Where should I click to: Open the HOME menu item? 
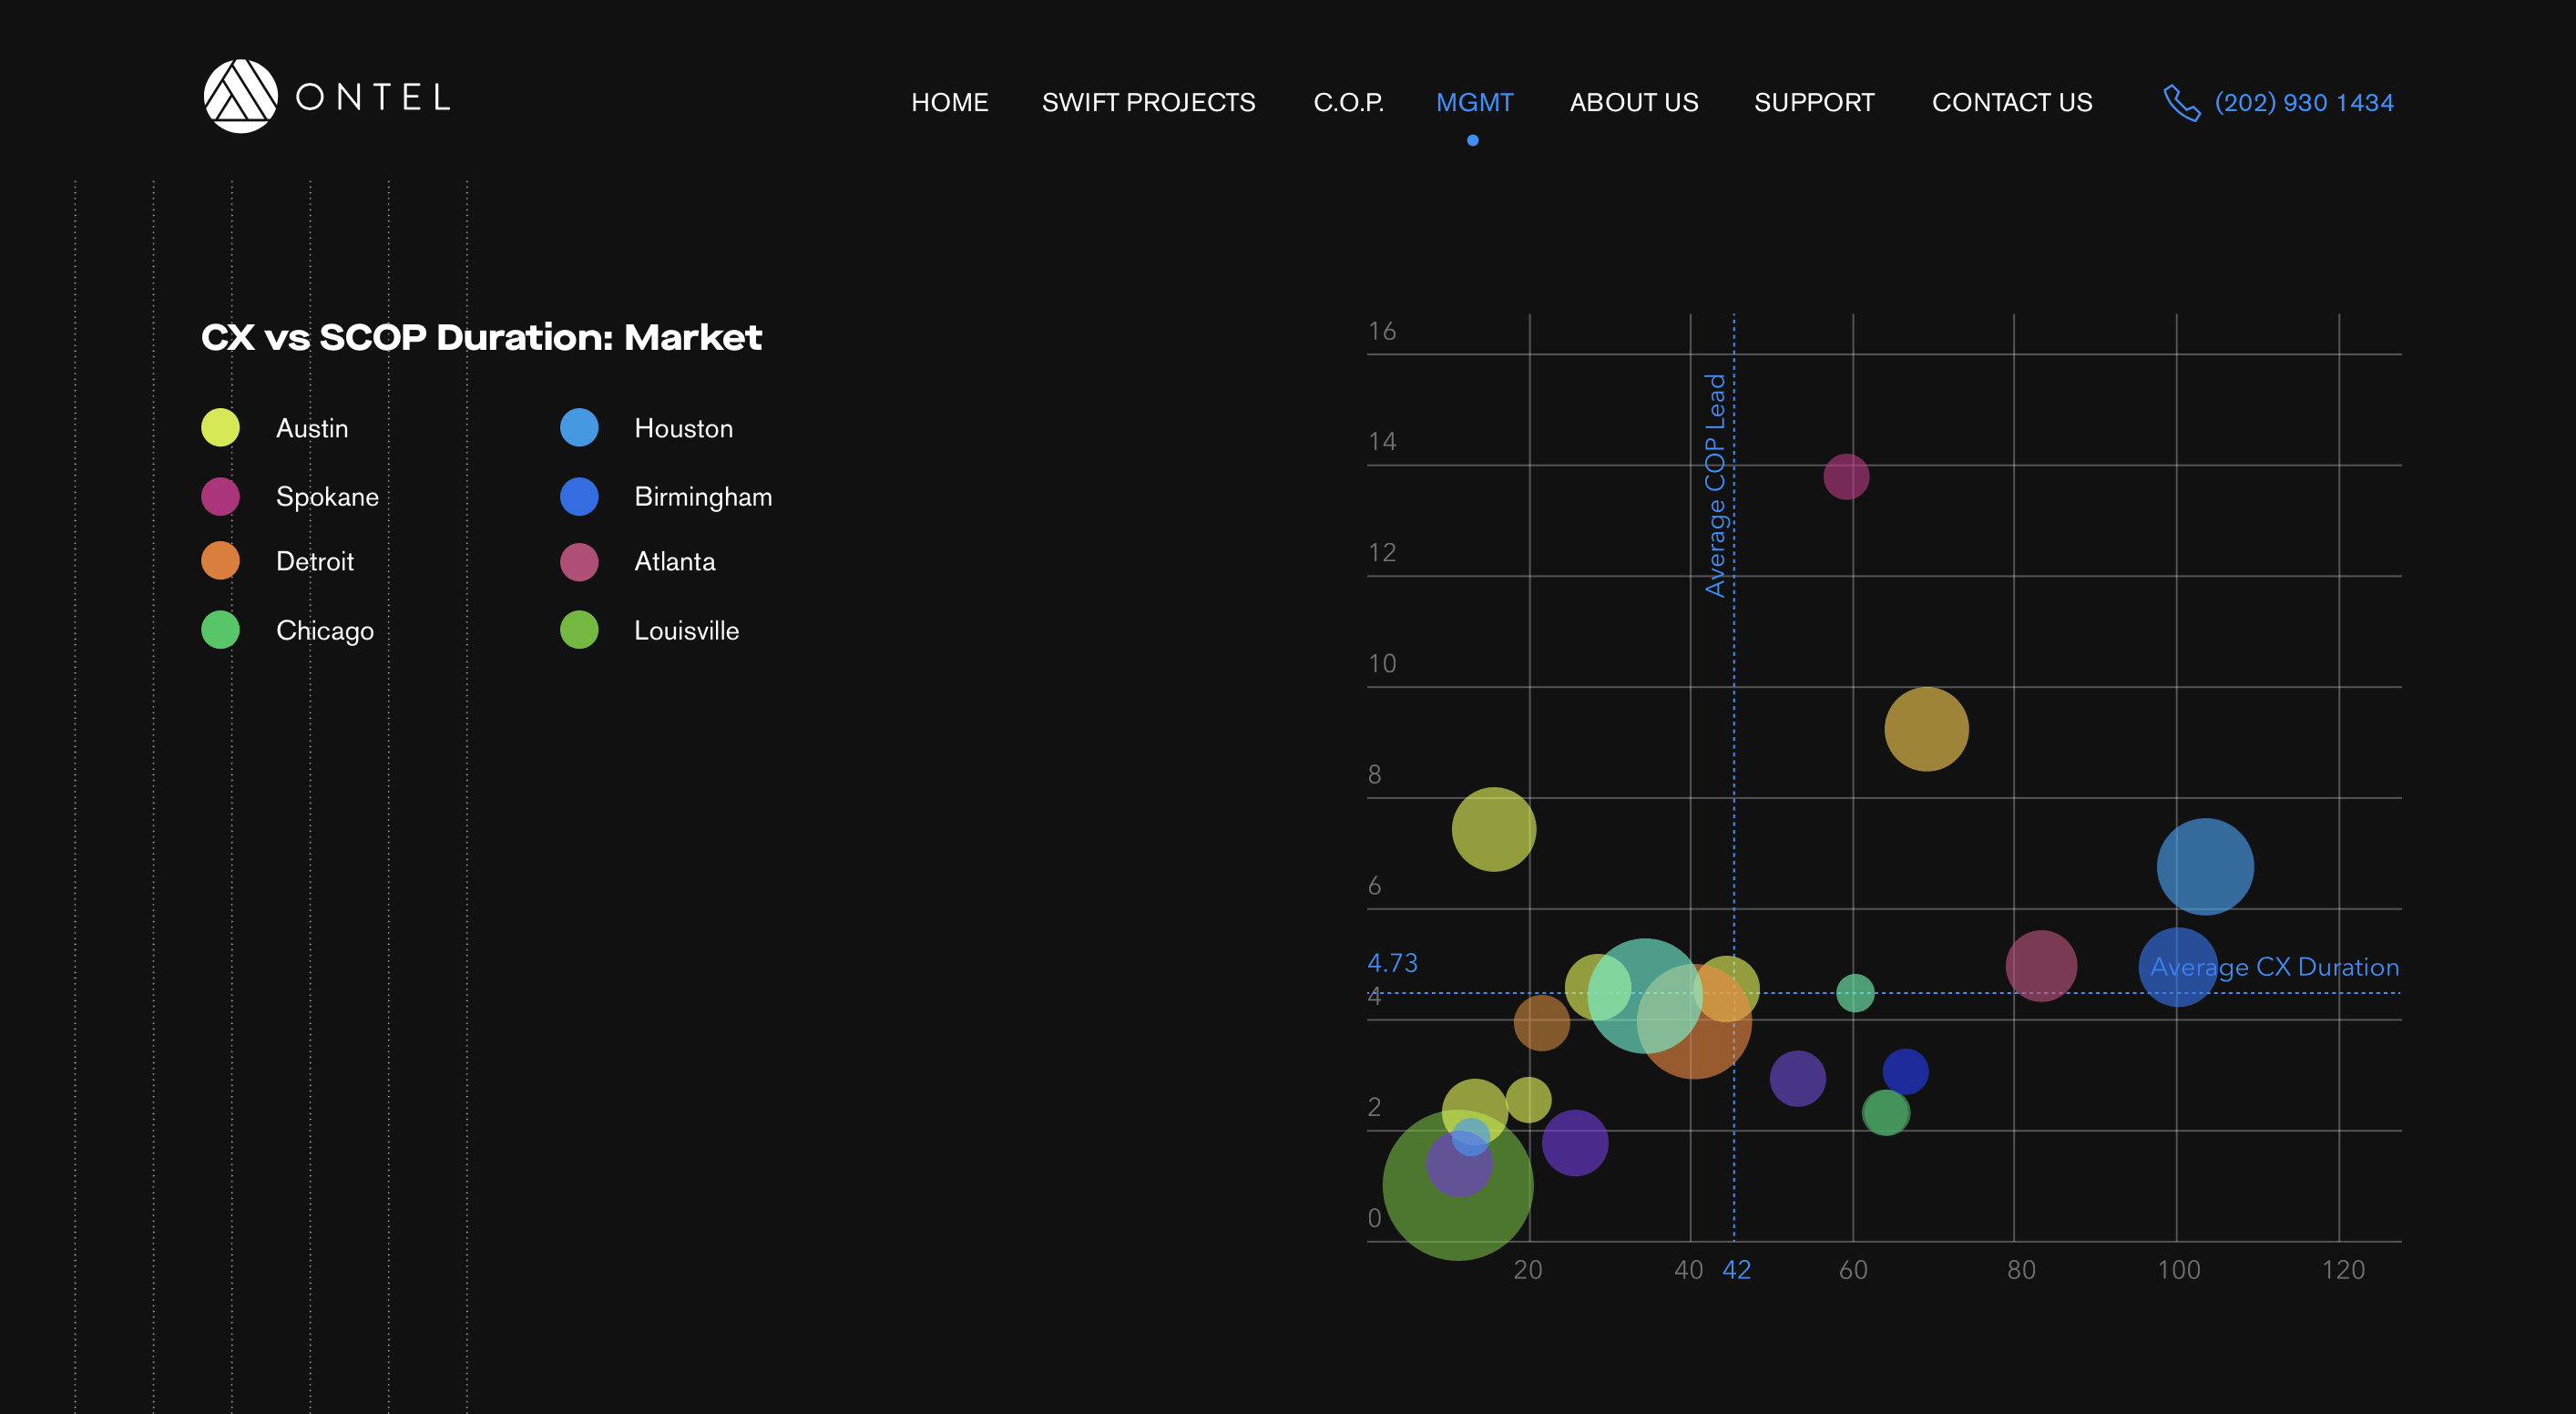tap(949, 102)
